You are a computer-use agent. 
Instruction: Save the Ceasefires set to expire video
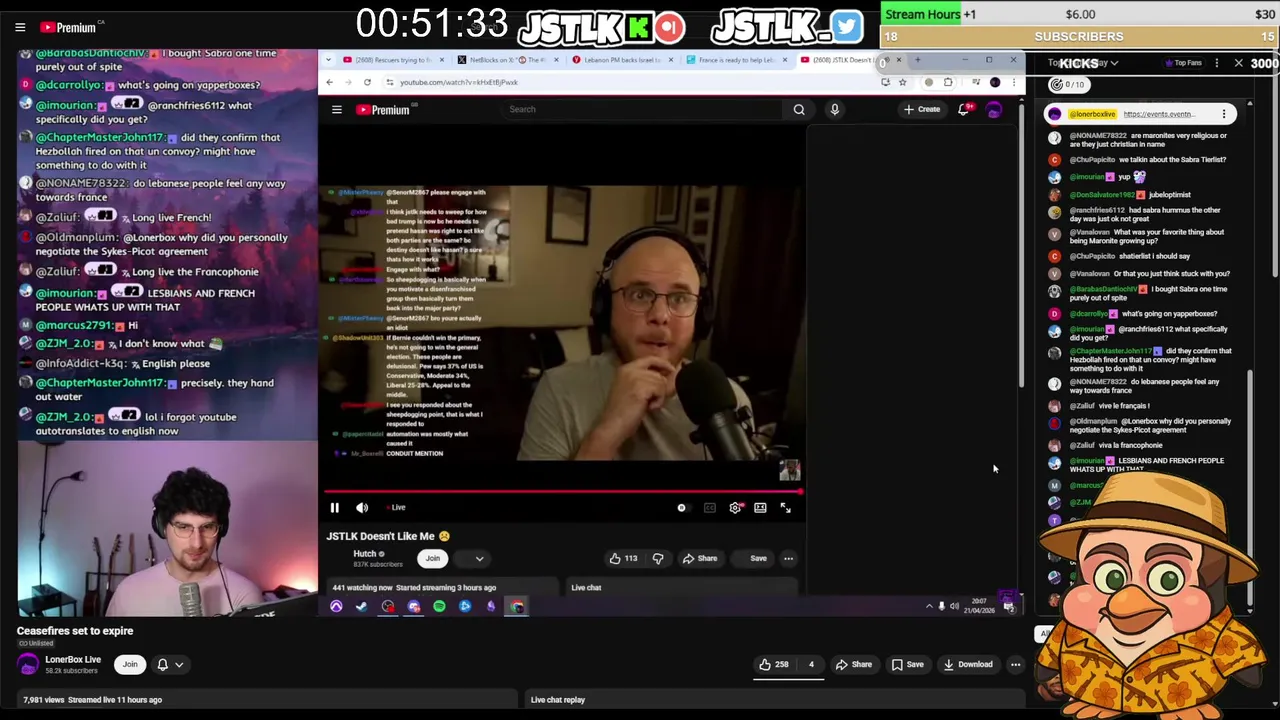pyautogui.click(x=908, y=664)
